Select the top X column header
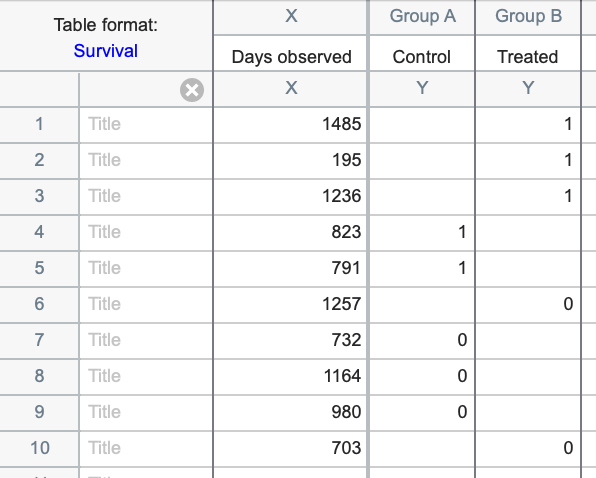Image resolution: width=596 pixels, height=478 pixels. point(291,16)
